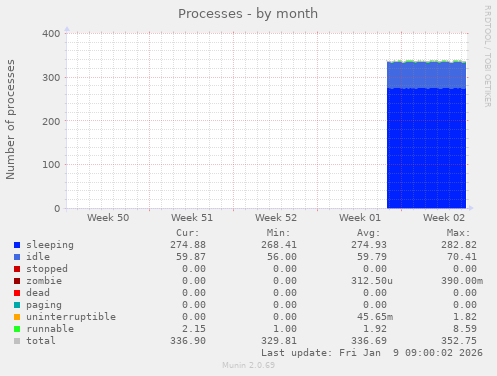
Task: Click total average value 336.69
Action: point(369,341)
